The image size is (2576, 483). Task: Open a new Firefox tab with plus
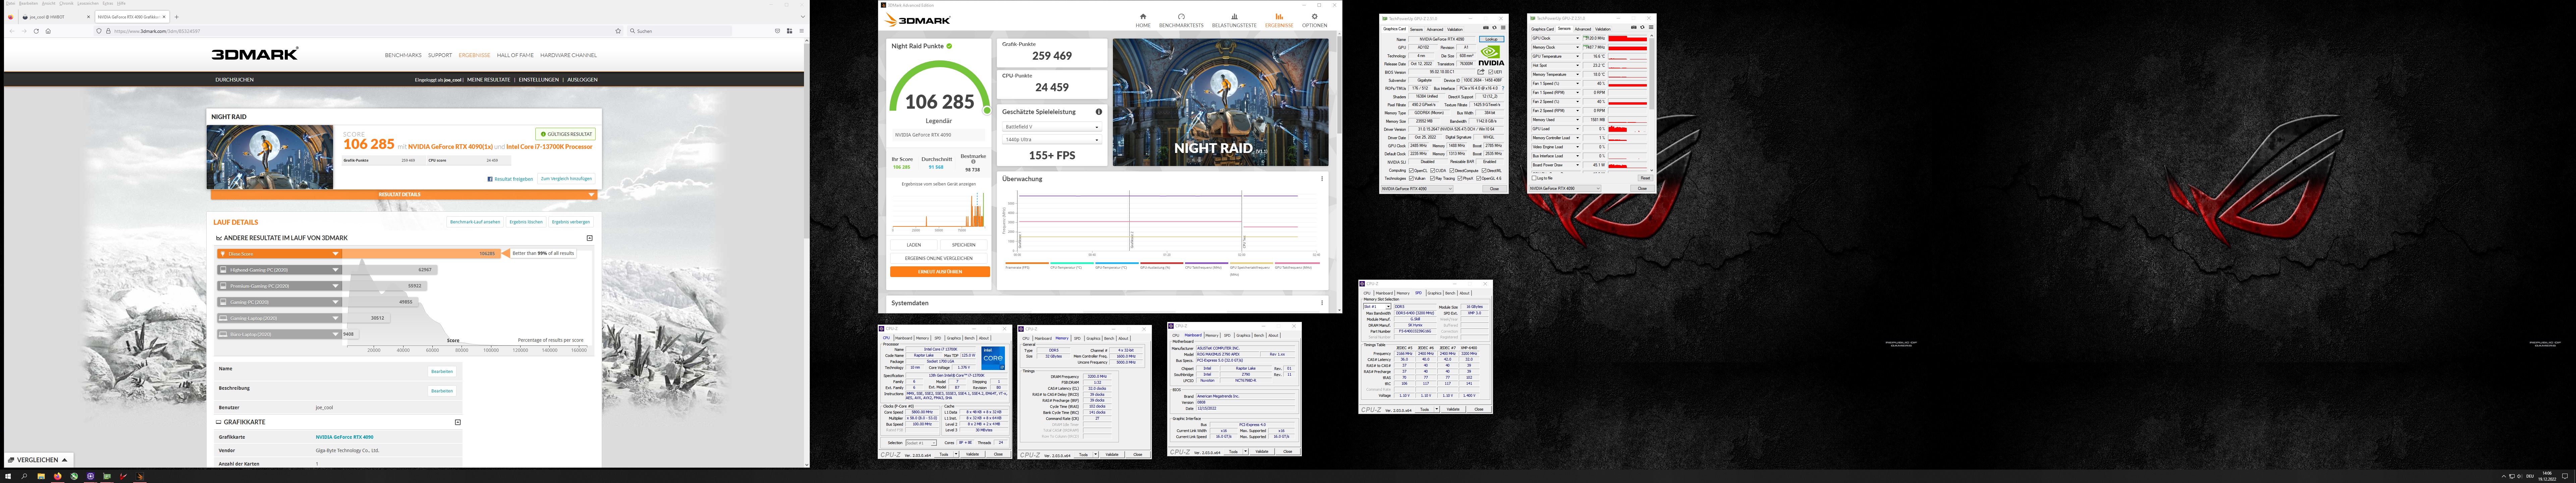tap(177, 17)
